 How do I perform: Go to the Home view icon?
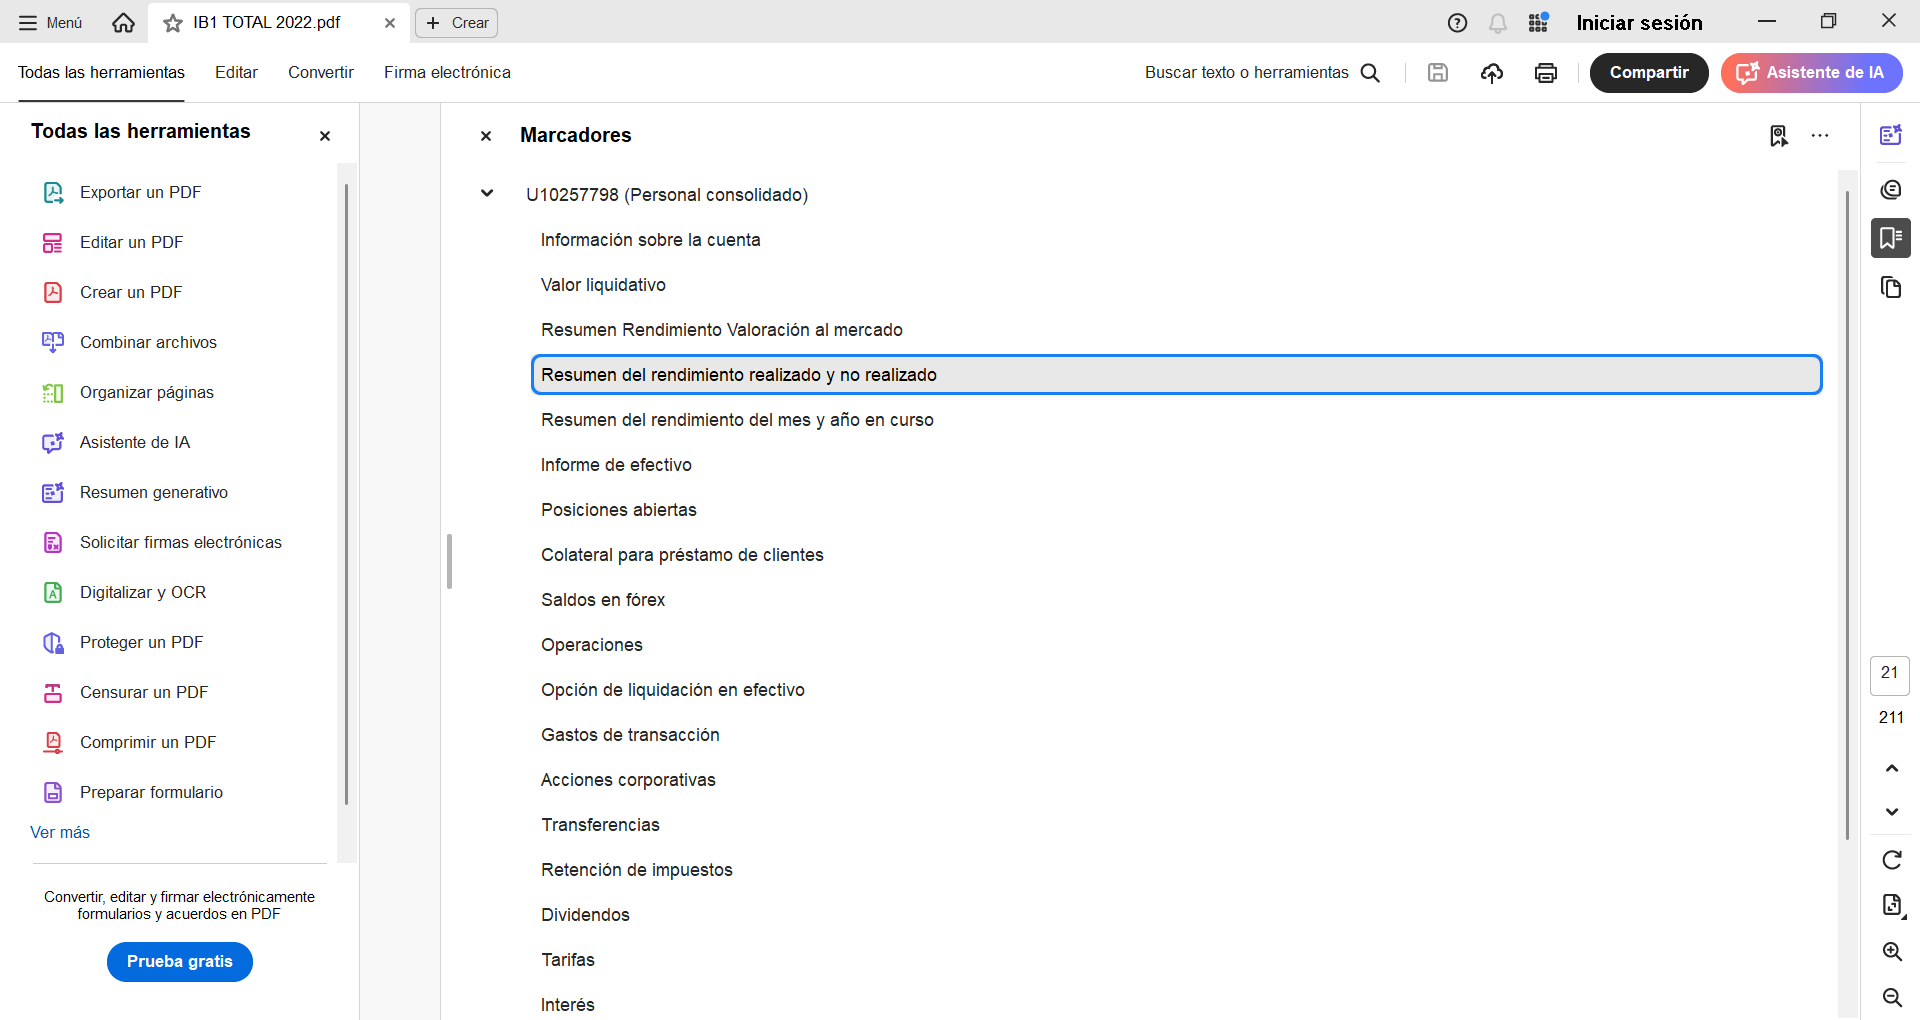click(123, 22)
